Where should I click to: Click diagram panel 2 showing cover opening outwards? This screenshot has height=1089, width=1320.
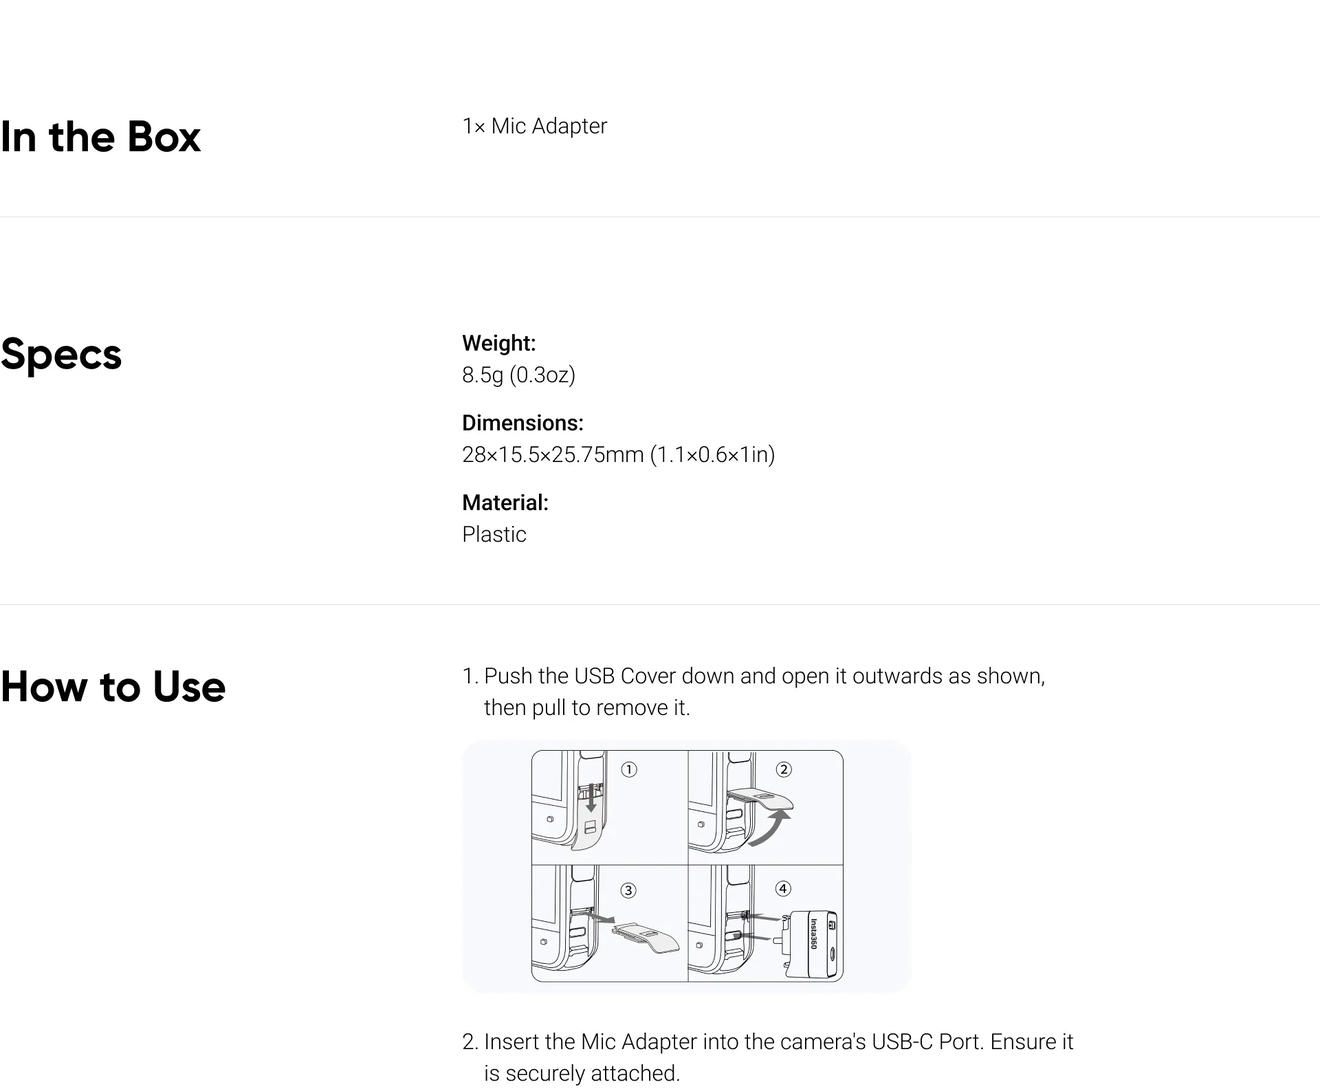(x=766, y=807)
